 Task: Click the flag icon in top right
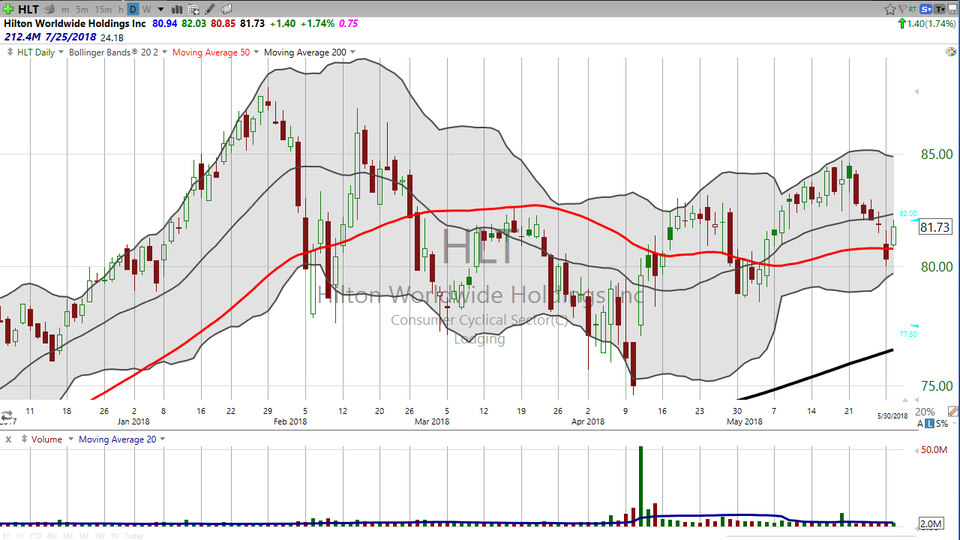point(902,9)
